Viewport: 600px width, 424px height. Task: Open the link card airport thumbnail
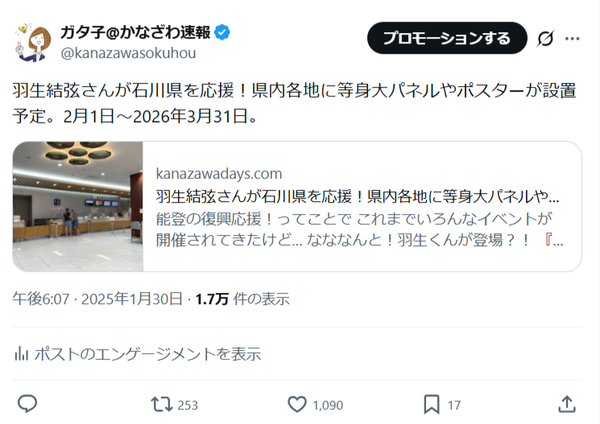[x=78, y=206]
